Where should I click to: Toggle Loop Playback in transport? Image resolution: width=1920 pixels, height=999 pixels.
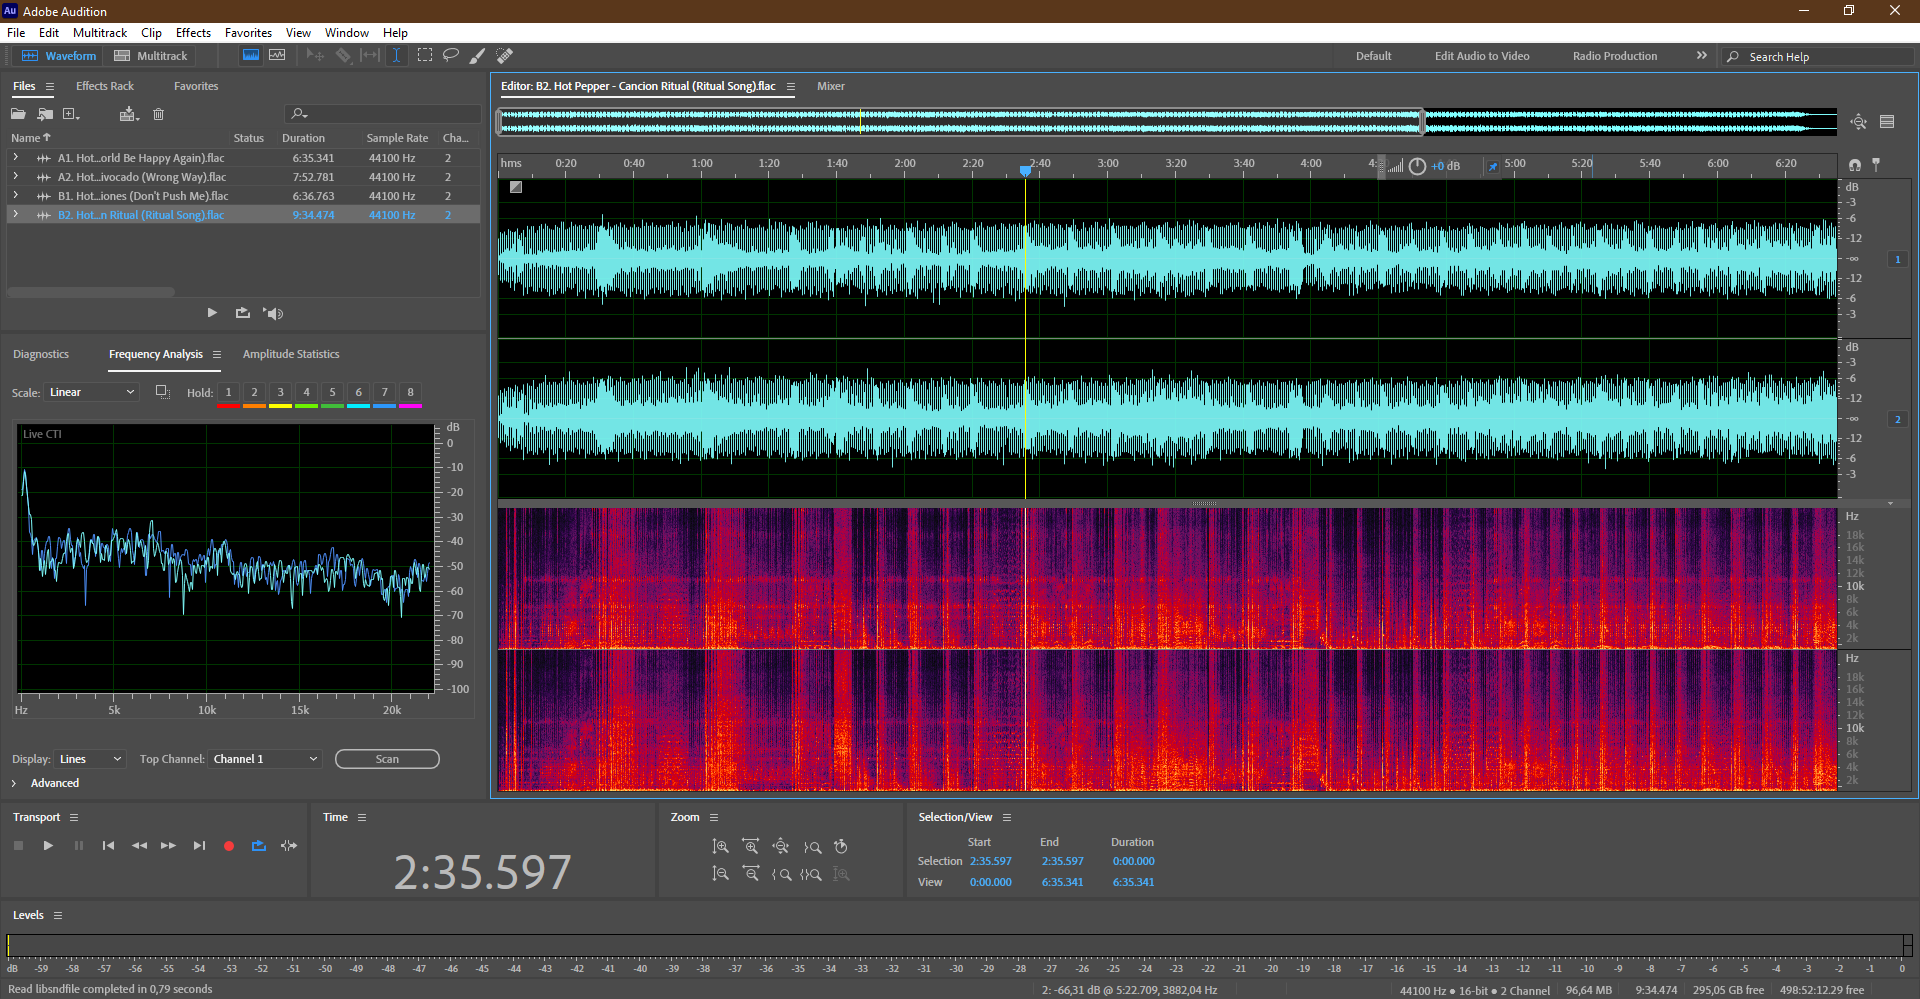tap(259, 846)
